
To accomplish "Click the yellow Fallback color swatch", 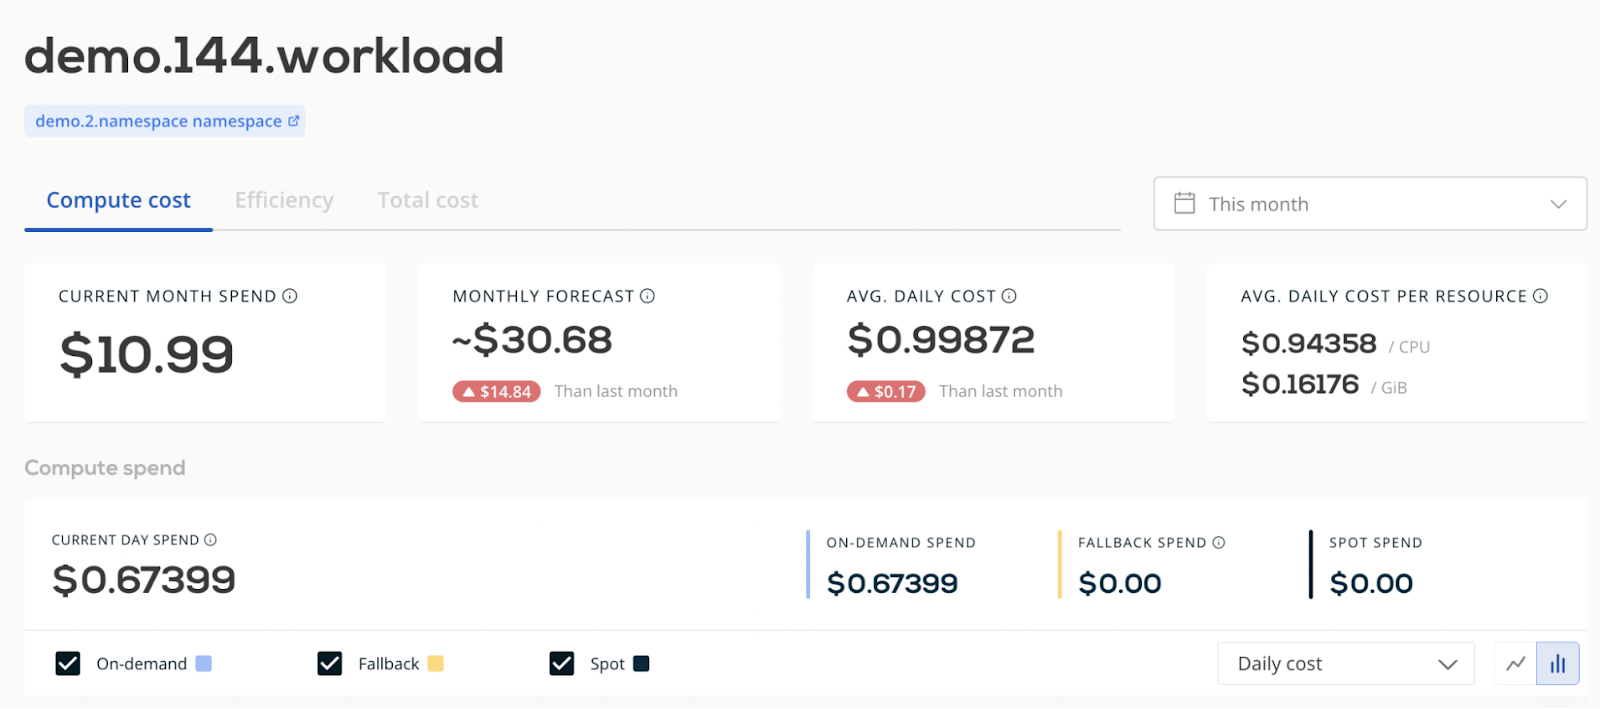I will click(435, 664).
